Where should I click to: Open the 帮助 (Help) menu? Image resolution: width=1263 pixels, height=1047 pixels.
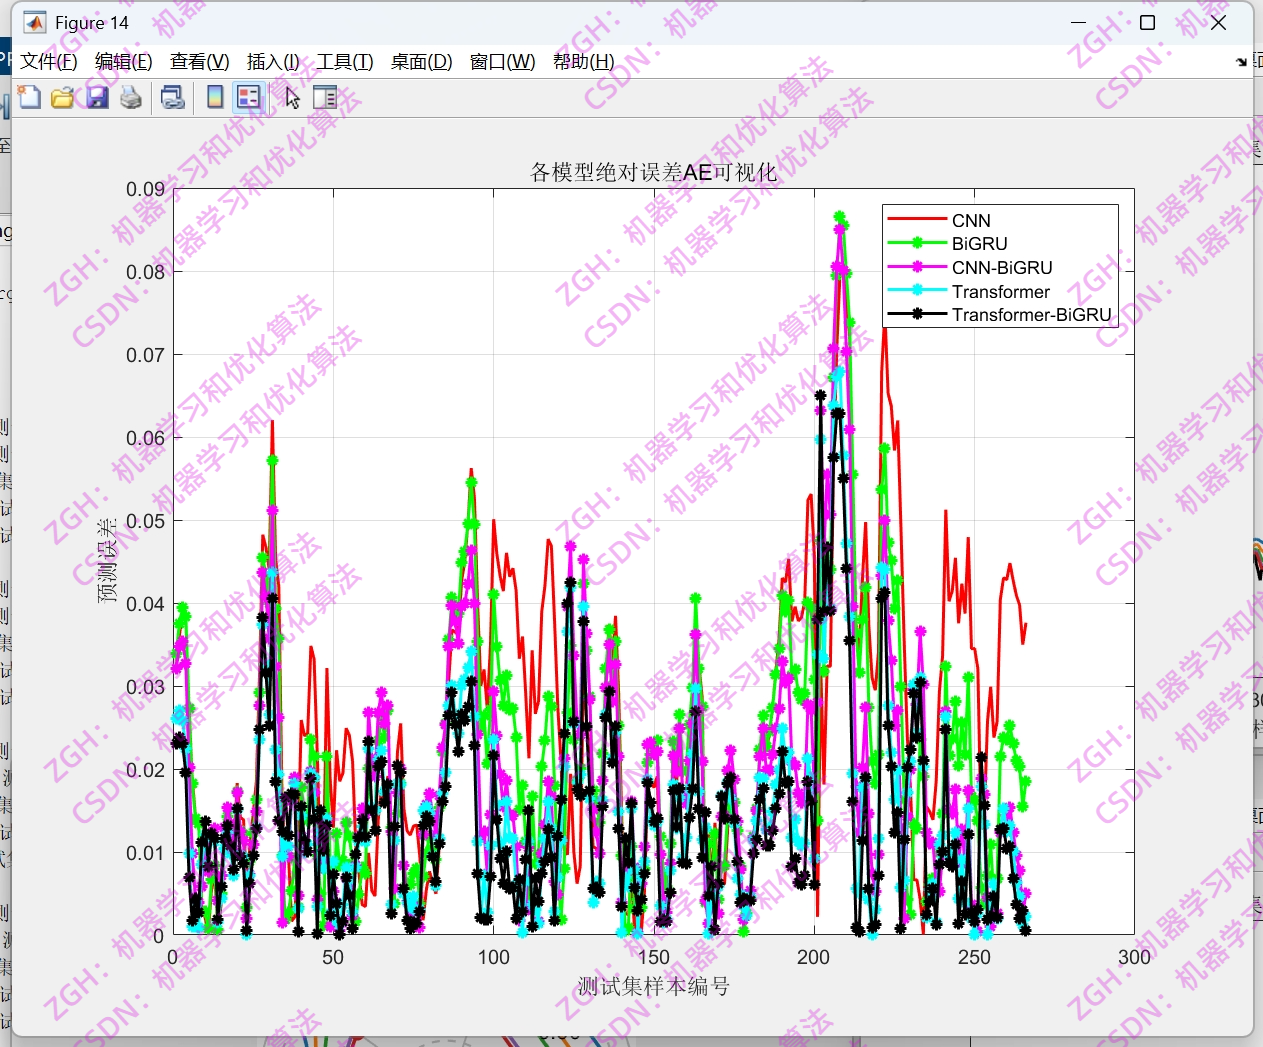pos(583,61)
